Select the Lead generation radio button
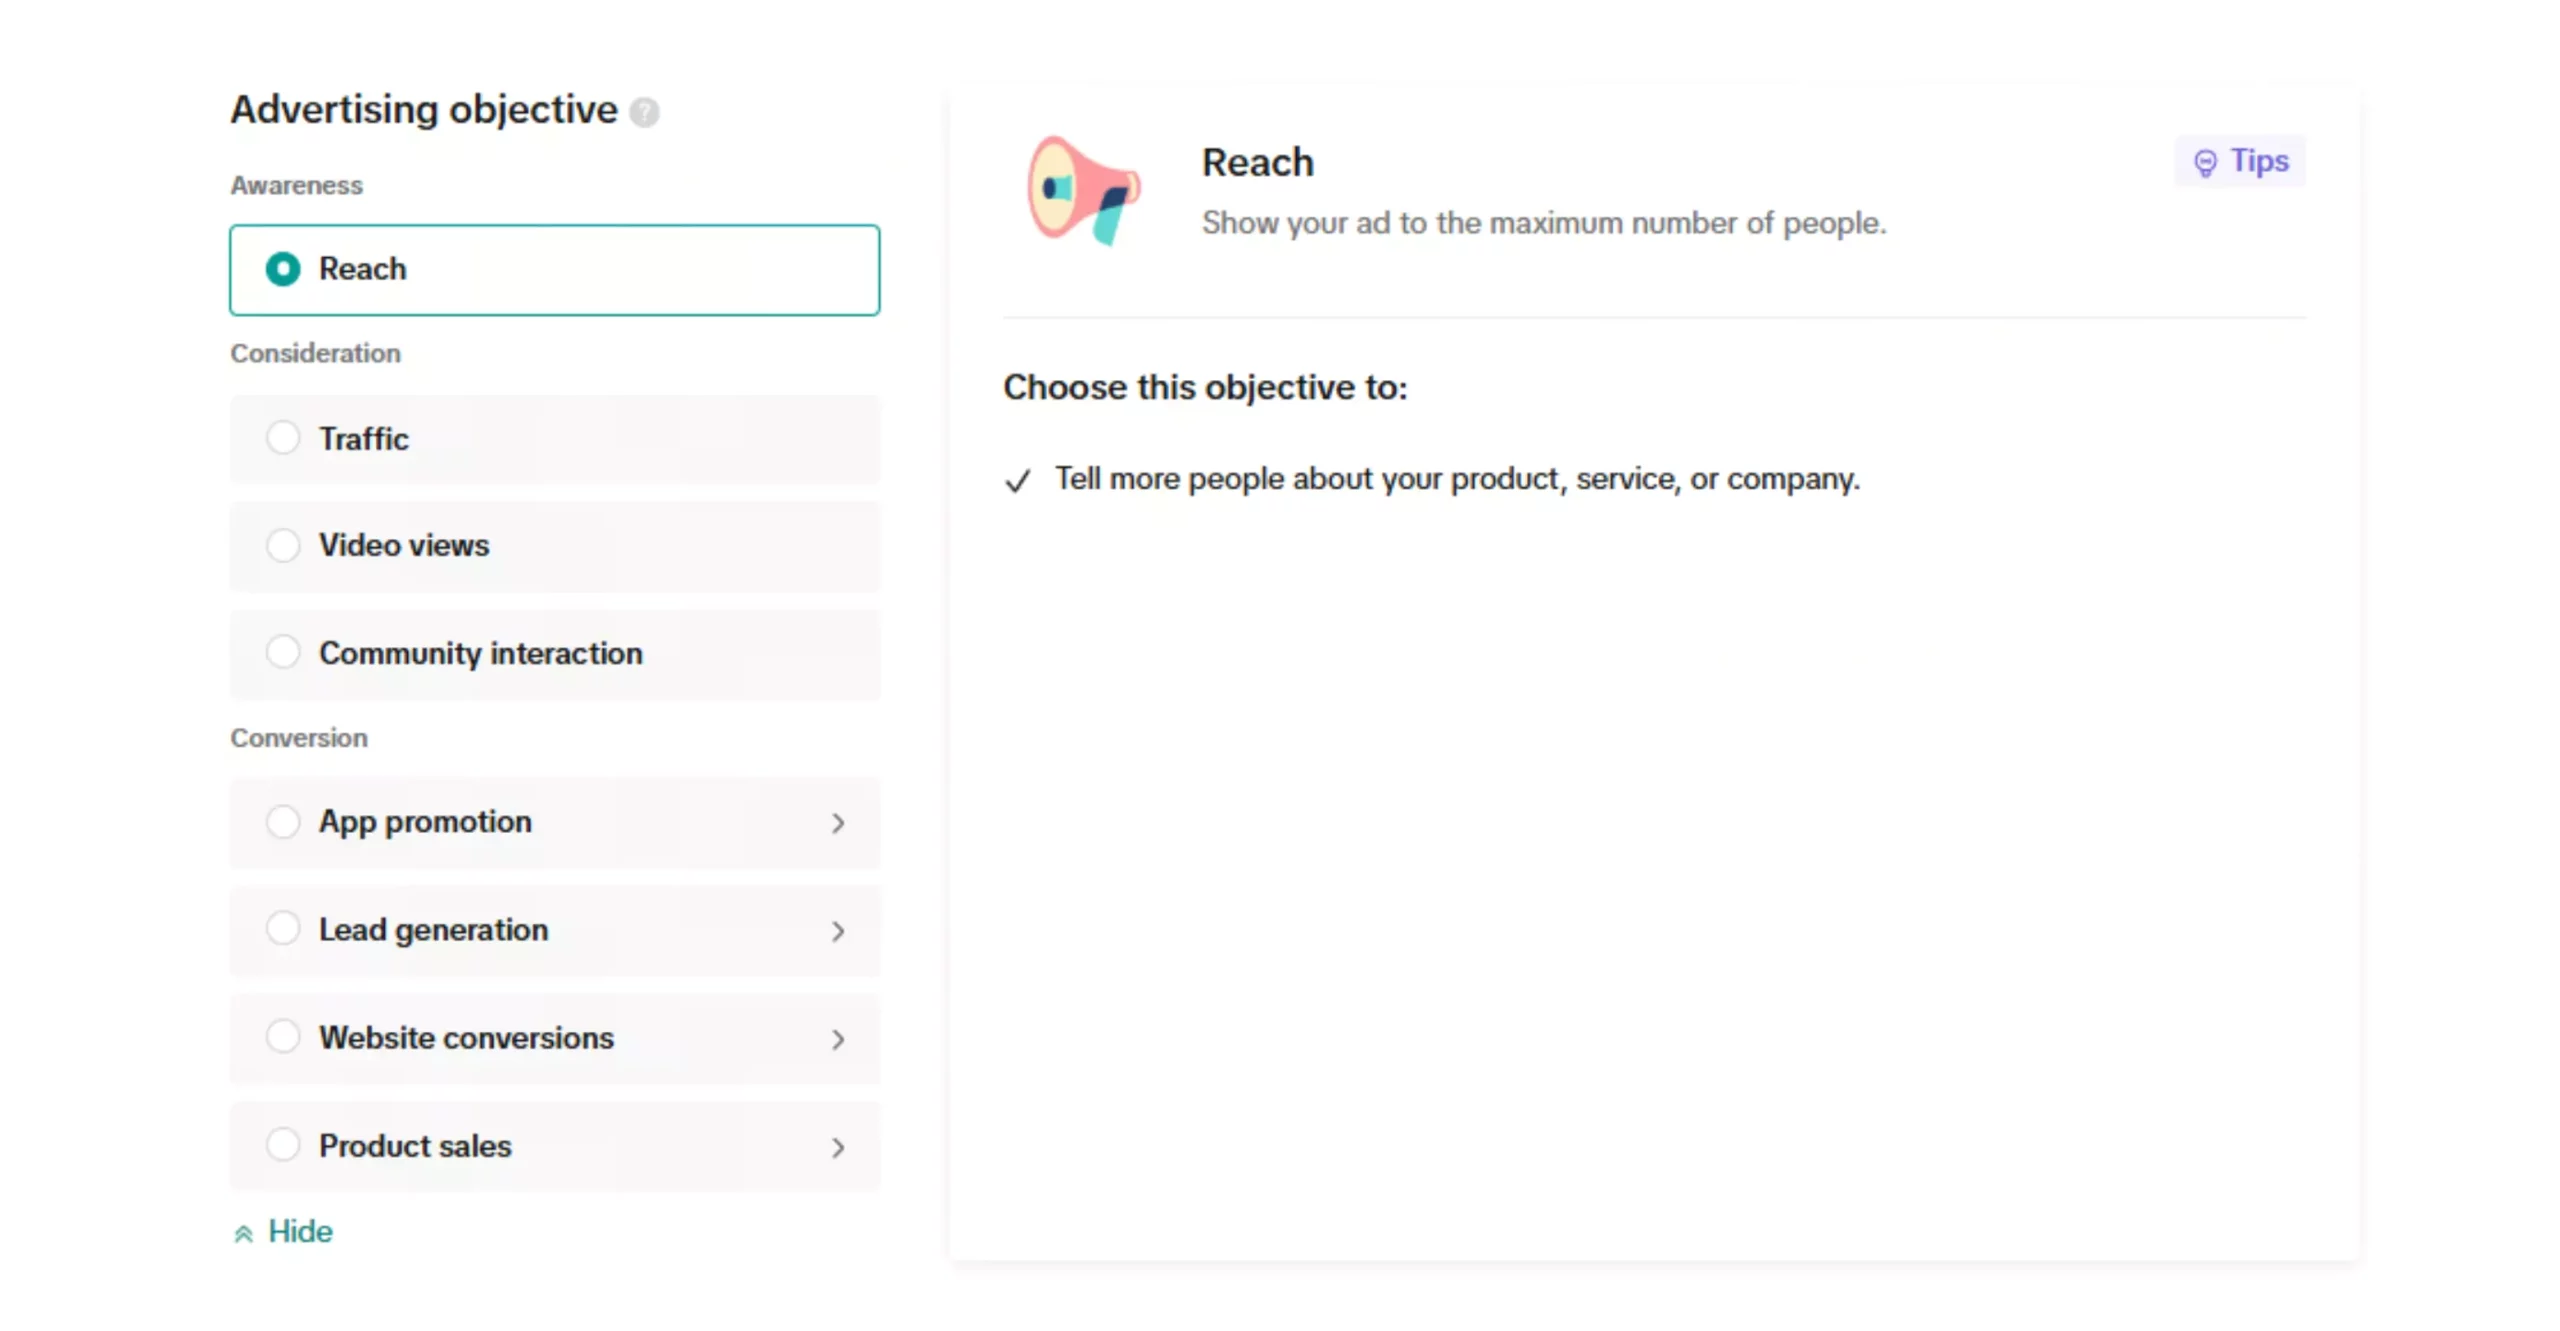Viewport: 2560px width, 1331px height. 283,929
